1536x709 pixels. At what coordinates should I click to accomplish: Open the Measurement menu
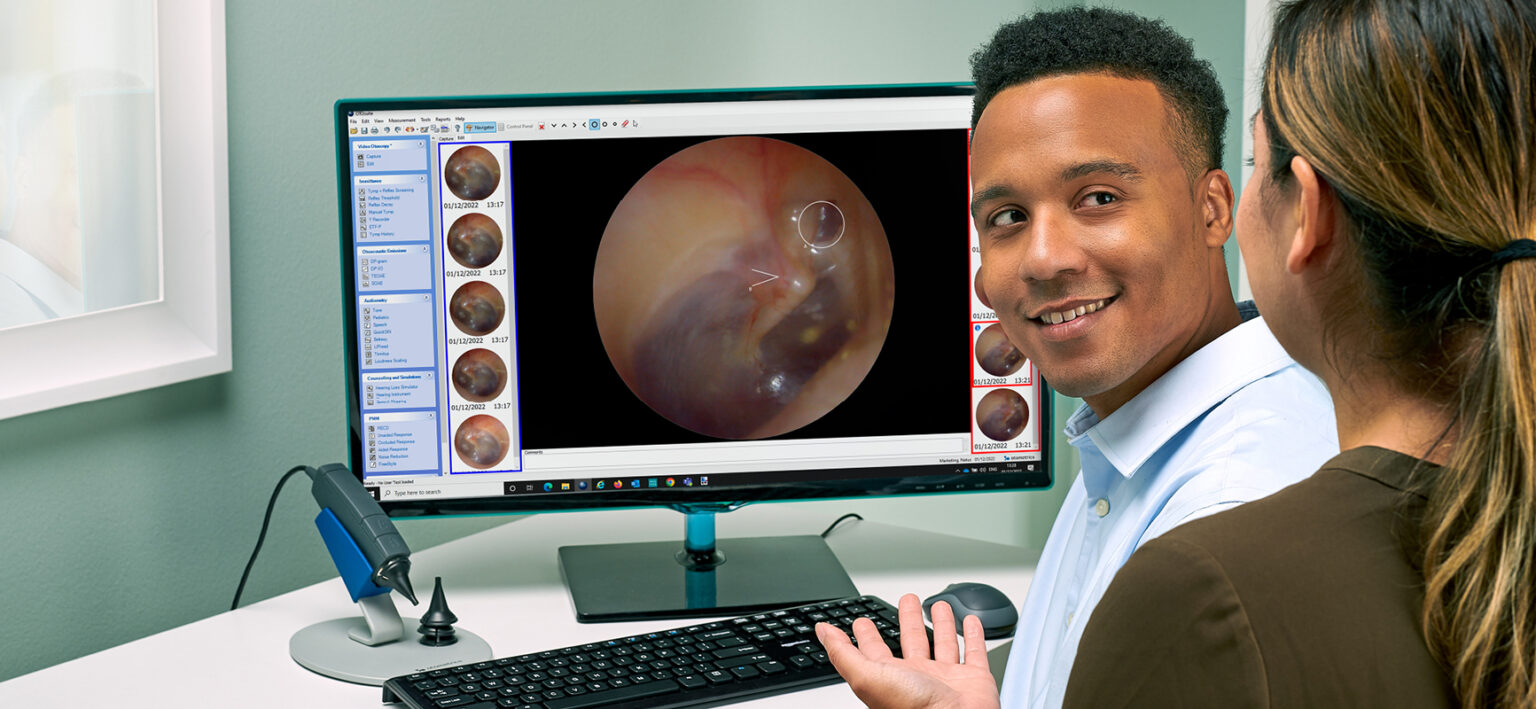pyautogui.click(x=402, y=120)
